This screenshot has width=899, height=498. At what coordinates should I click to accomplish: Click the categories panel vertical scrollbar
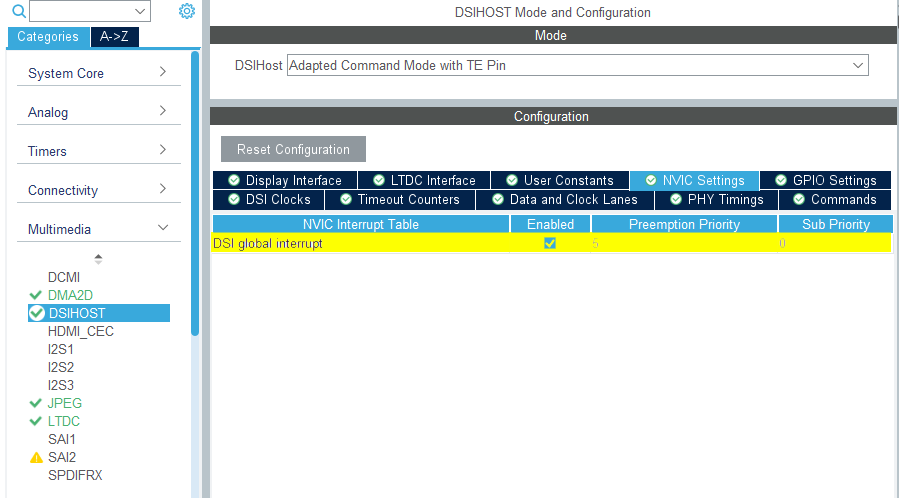(x=195, y=200)
